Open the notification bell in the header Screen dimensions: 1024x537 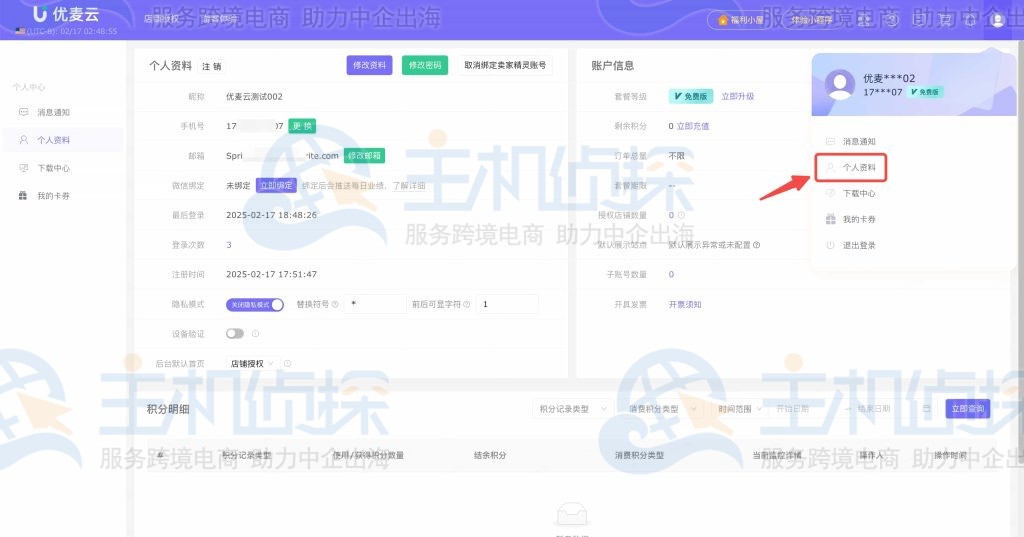coord(970,20)
